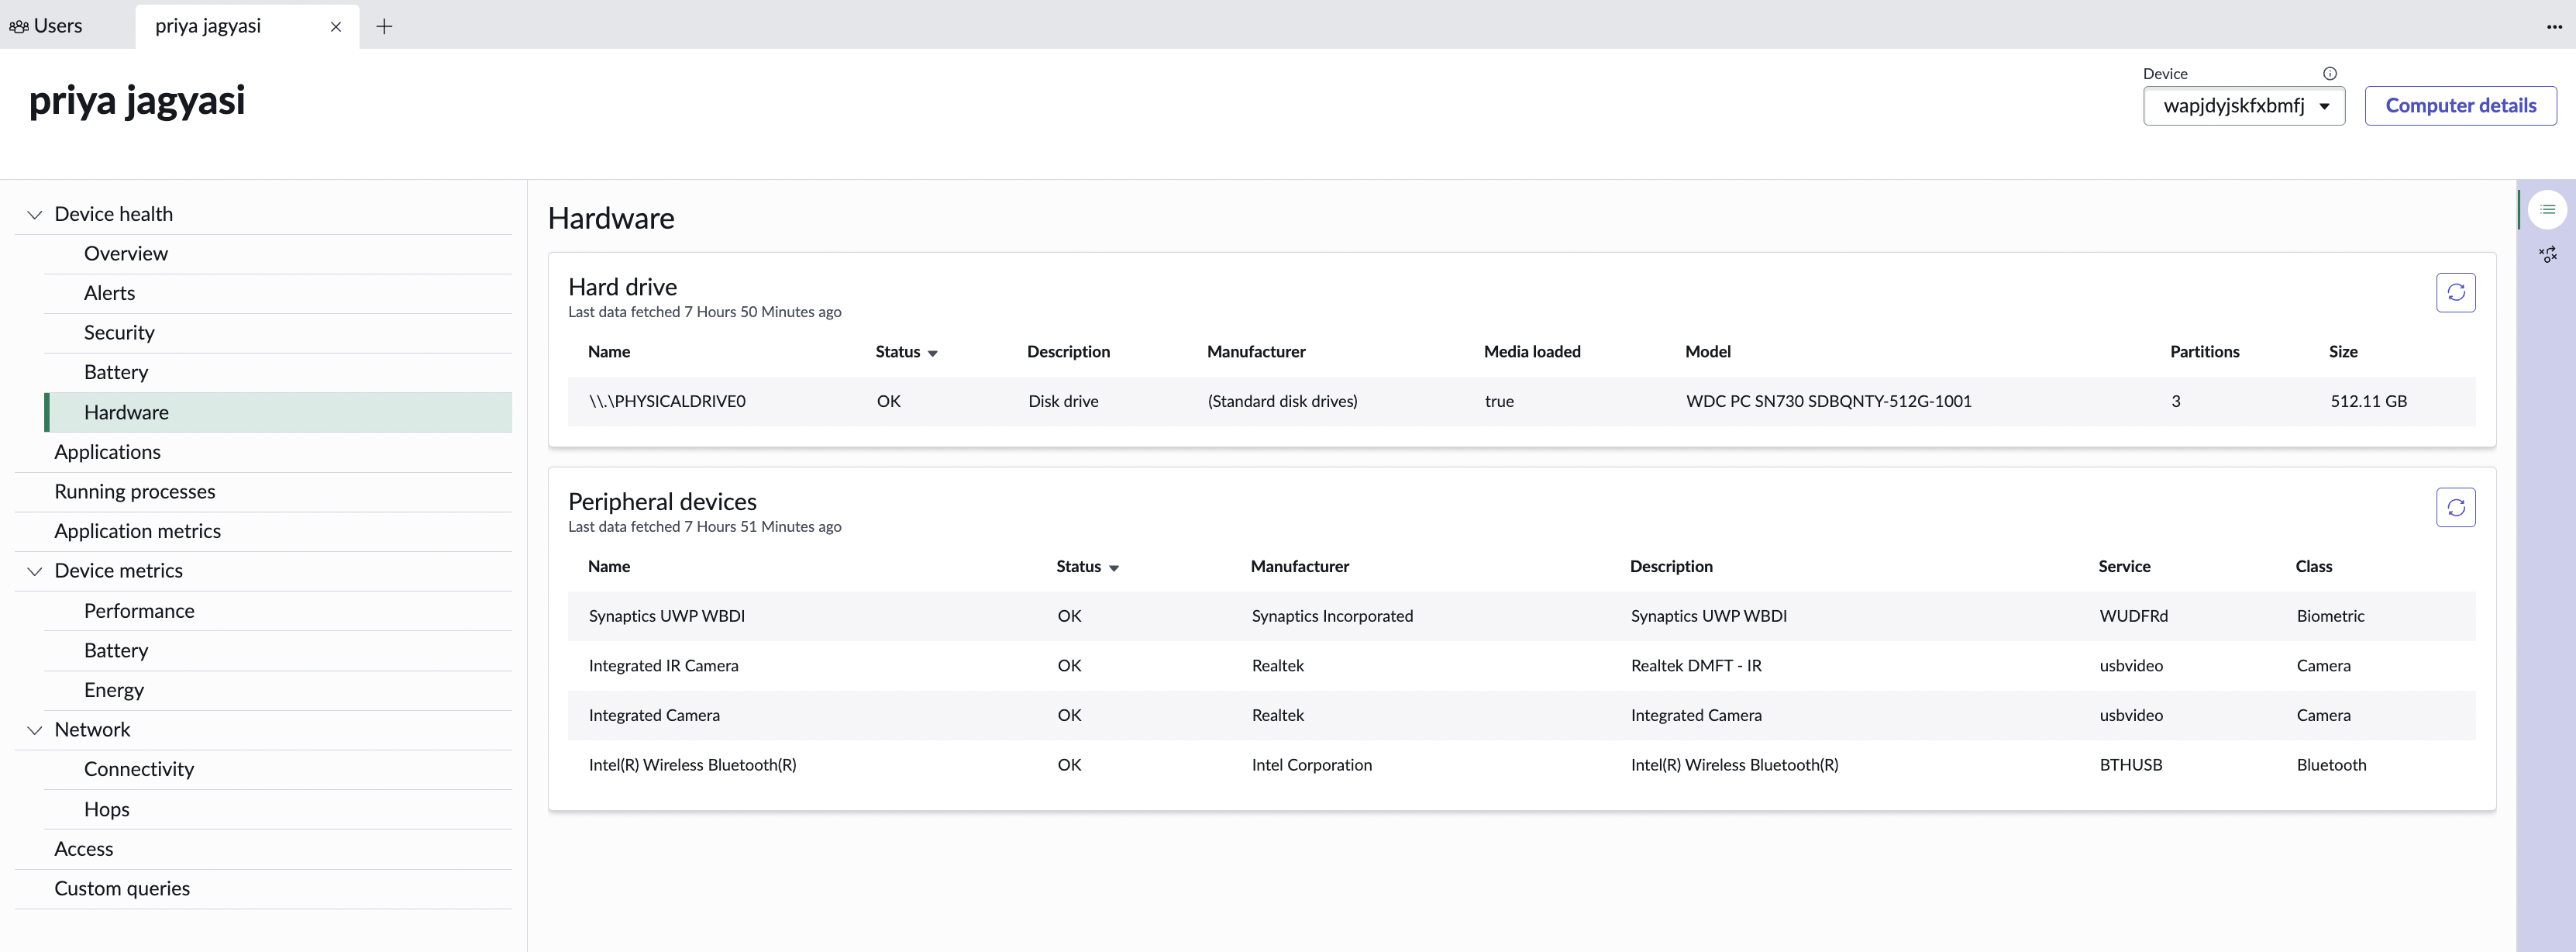Sort Peripheral devices table by Status

tap(1087, 567)
